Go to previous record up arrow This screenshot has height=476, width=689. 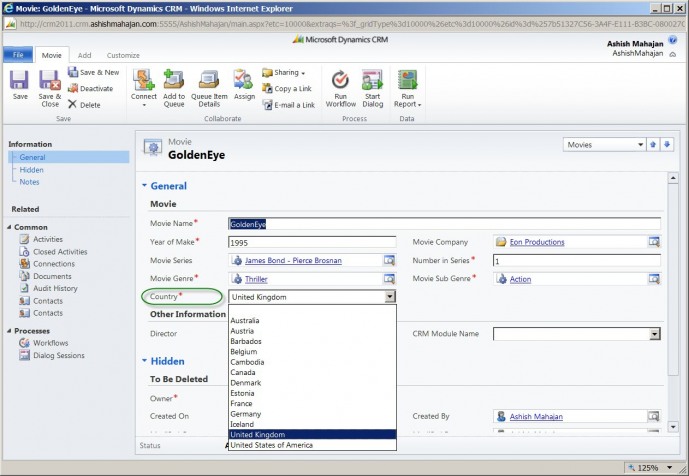pos(653,145)
